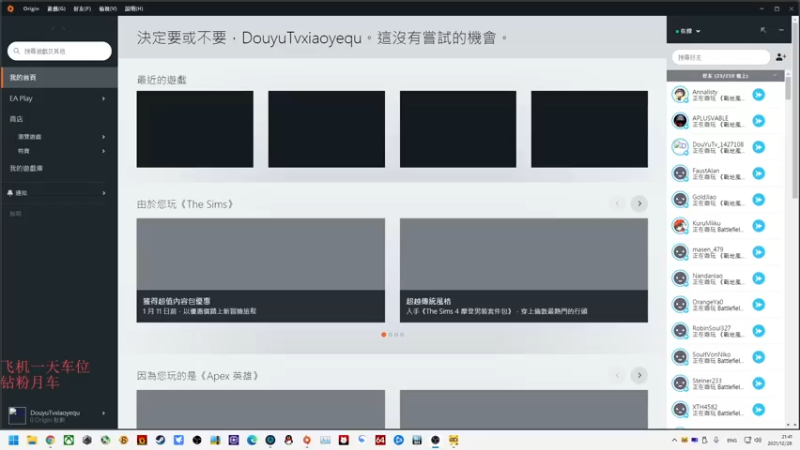Viewport: 800px width, 450px height.
Task: Minimize the friends list panel
Action: [x=781, y=30]
